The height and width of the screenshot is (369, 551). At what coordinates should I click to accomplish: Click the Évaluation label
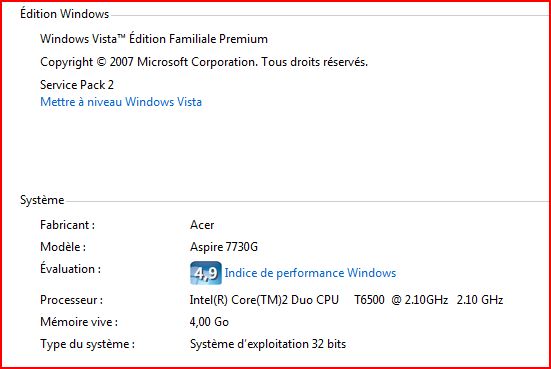pyautogui.click(x=71, y=268)
